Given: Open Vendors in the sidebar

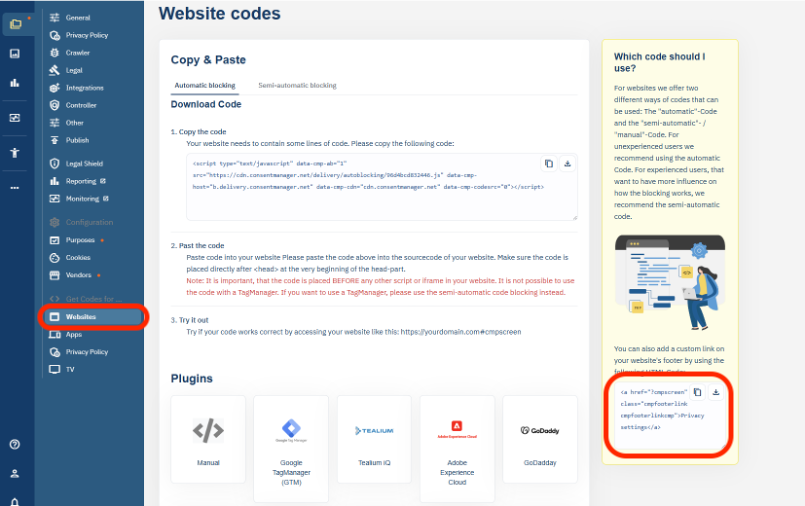Looking at the screenshot, I should tap(81, 274).
